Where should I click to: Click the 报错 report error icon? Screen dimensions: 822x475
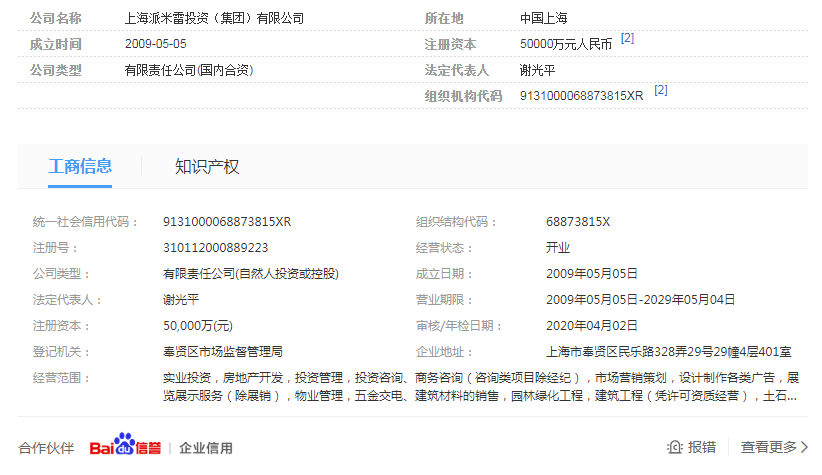pyautogui.click(x=676, y=447)
